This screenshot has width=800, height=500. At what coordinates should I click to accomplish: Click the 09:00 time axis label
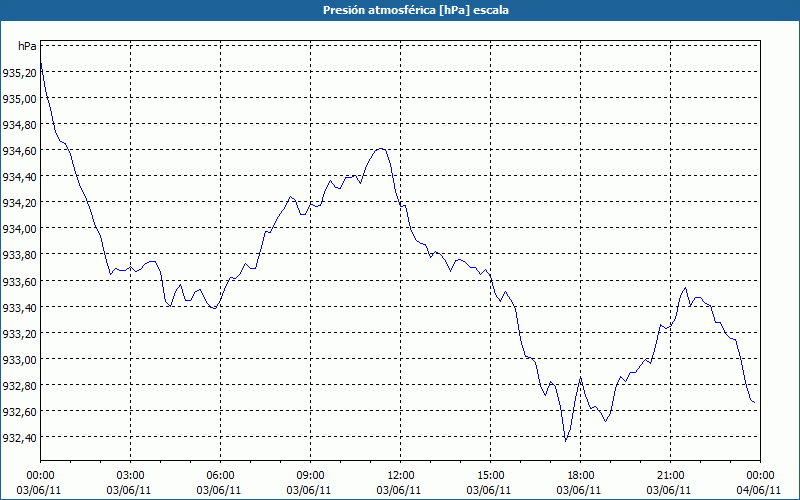[310, 476]
